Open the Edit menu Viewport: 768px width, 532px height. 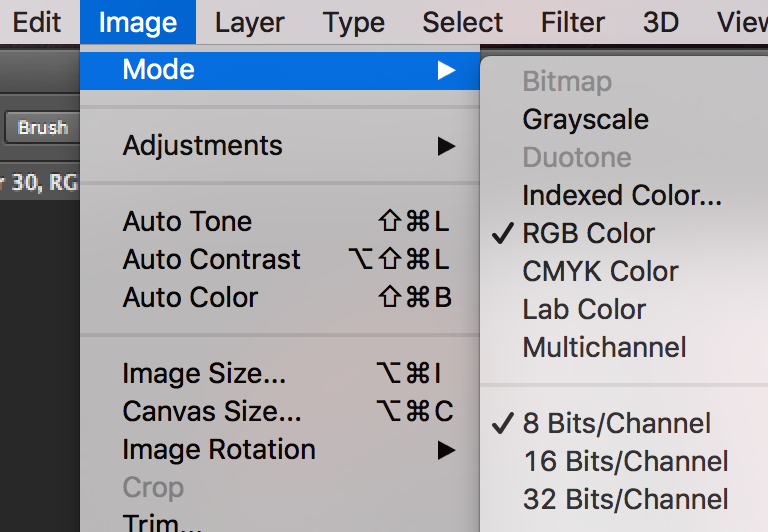37,22
